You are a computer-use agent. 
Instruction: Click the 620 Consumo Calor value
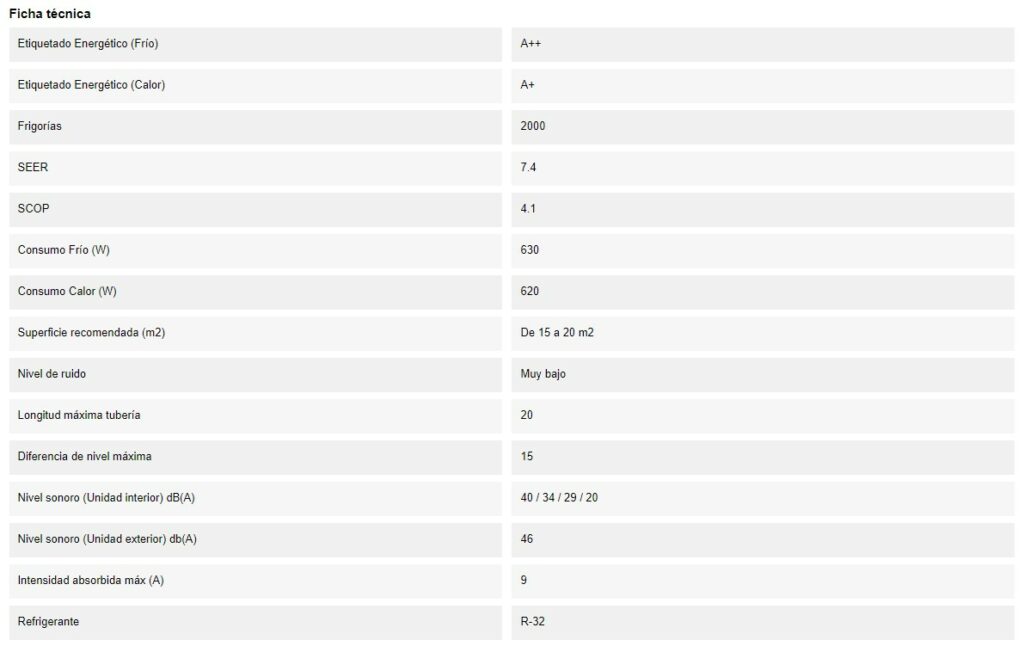click(x=530, y=291)
